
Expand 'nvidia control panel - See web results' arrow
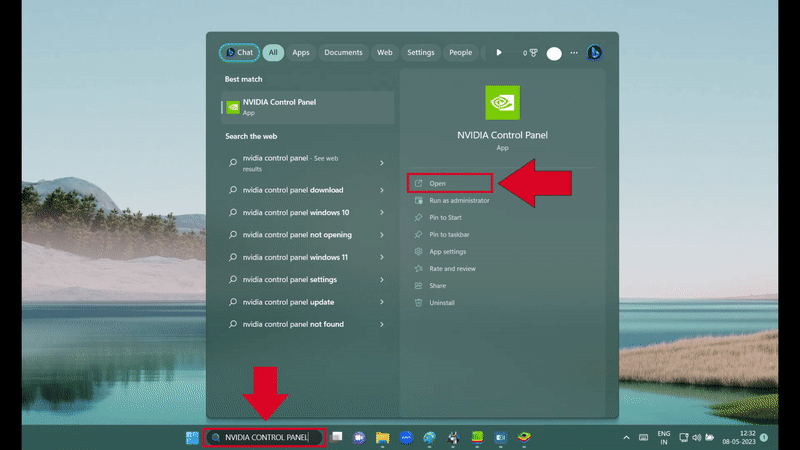pos(382,163)
